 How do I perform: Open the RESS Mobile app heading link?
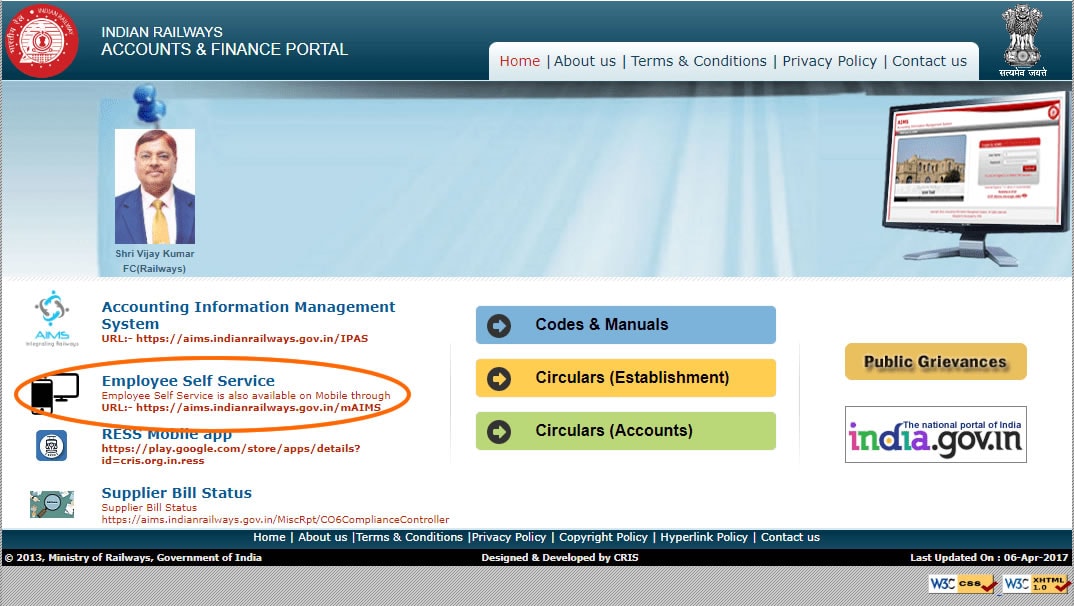click(x=166, y=434)
